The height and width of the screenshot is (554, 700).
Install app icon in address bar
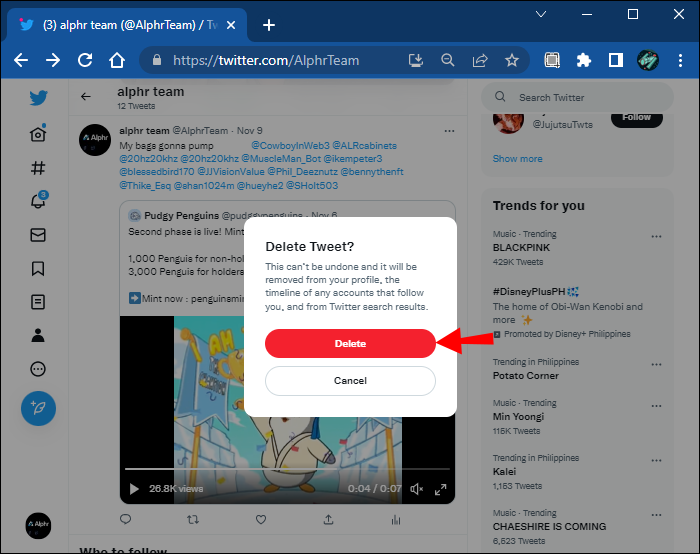(x=416, y=60)
